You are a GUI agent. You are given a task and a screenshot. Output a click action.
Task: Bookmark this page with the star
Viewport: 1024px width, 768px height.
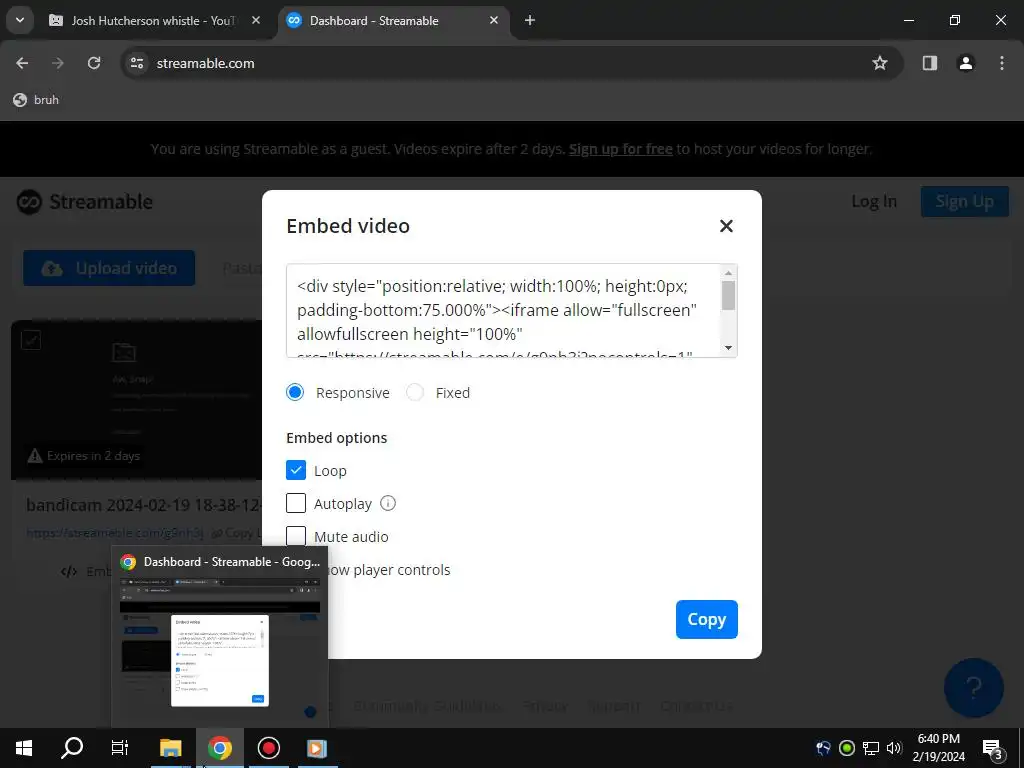point(880,63)
